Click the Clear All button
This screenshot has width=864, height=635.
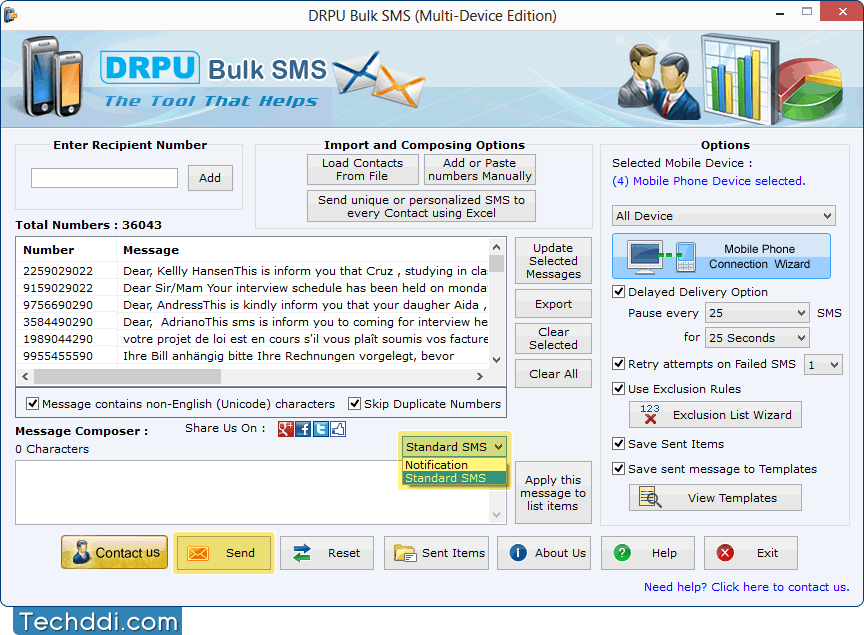pos(553,374)
